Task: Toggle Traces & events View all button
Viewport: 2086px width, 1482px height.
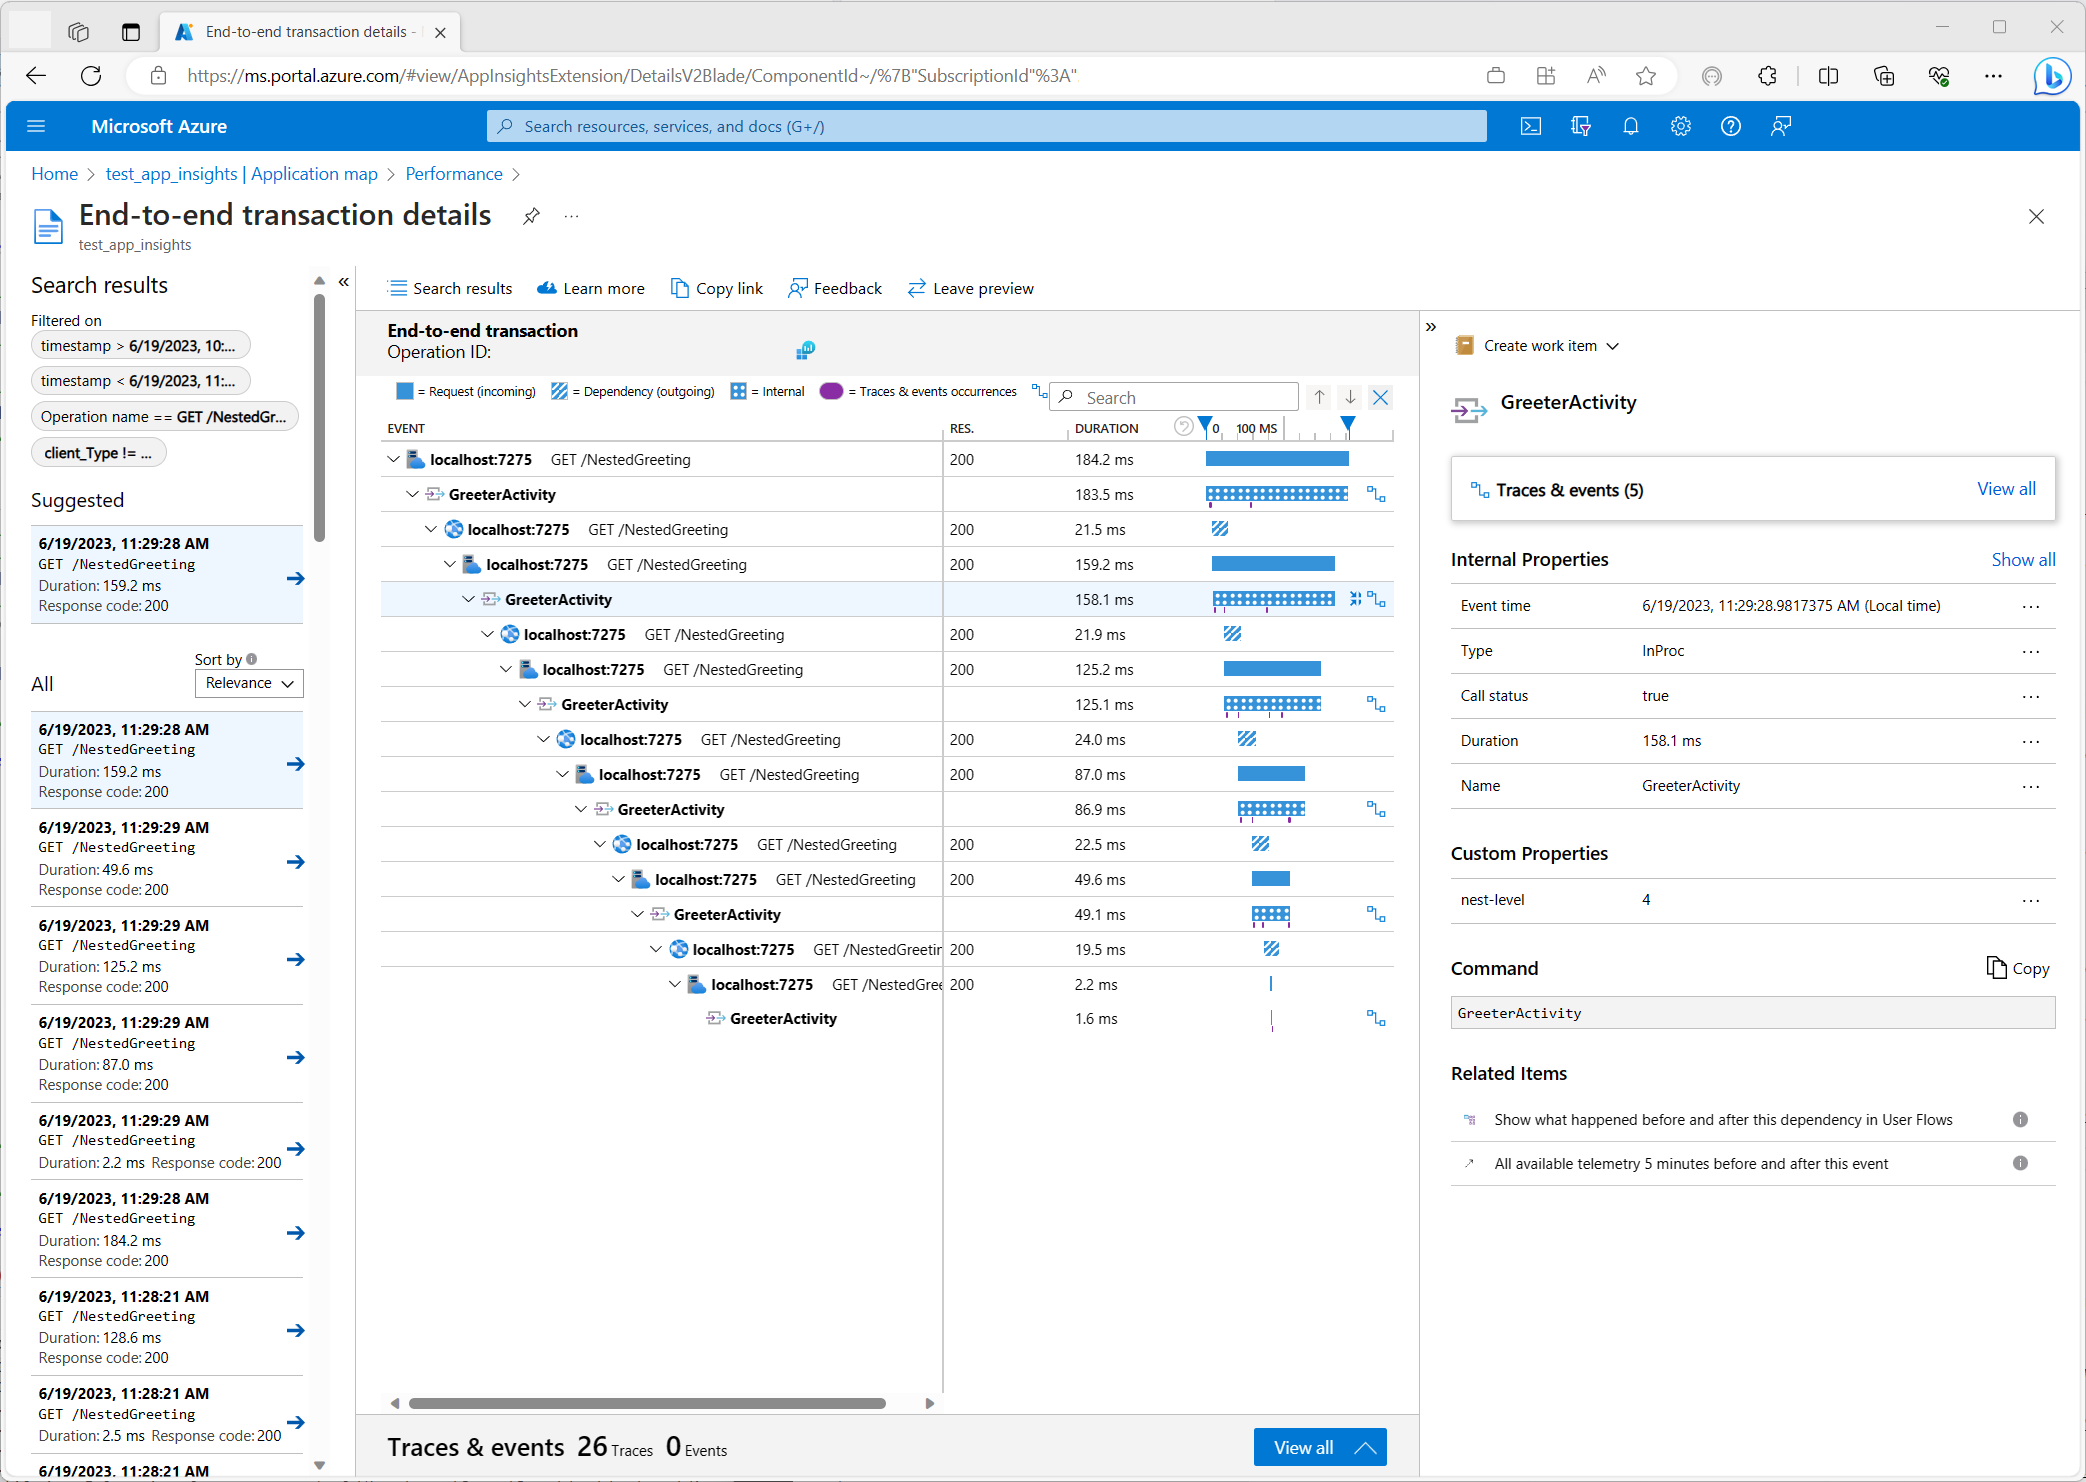Action: tap(1319, 1447)
